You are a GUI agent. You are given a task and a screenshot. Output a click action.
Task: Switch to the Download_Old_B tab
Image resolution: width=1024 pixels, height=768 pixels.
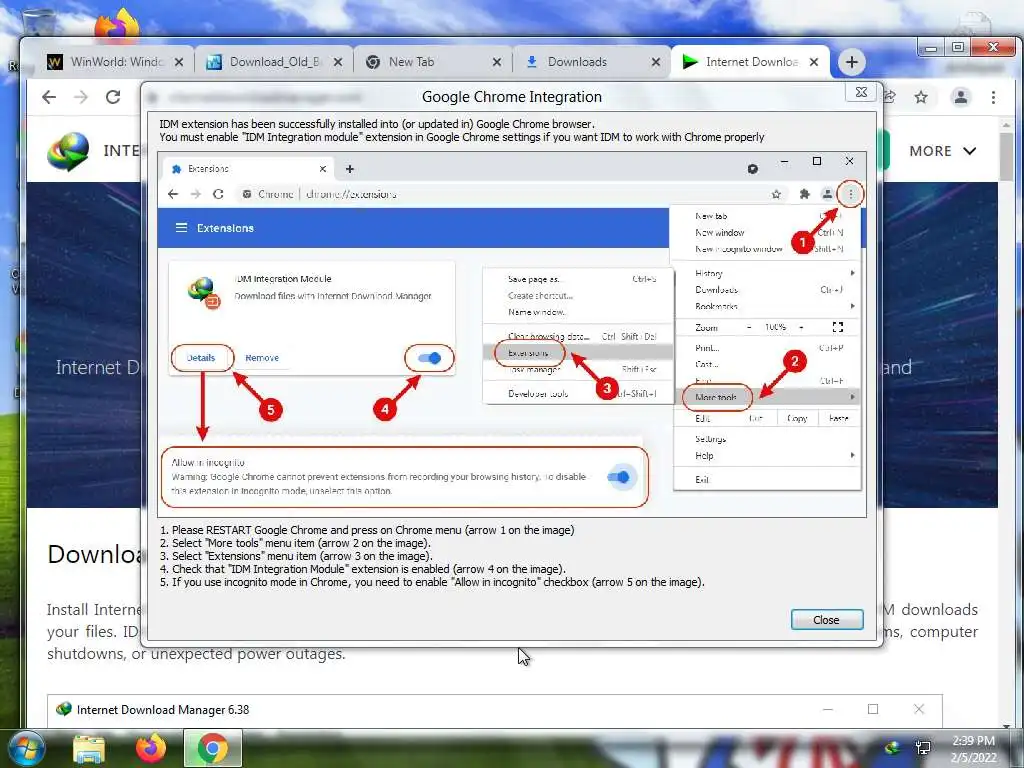[275, 62]
